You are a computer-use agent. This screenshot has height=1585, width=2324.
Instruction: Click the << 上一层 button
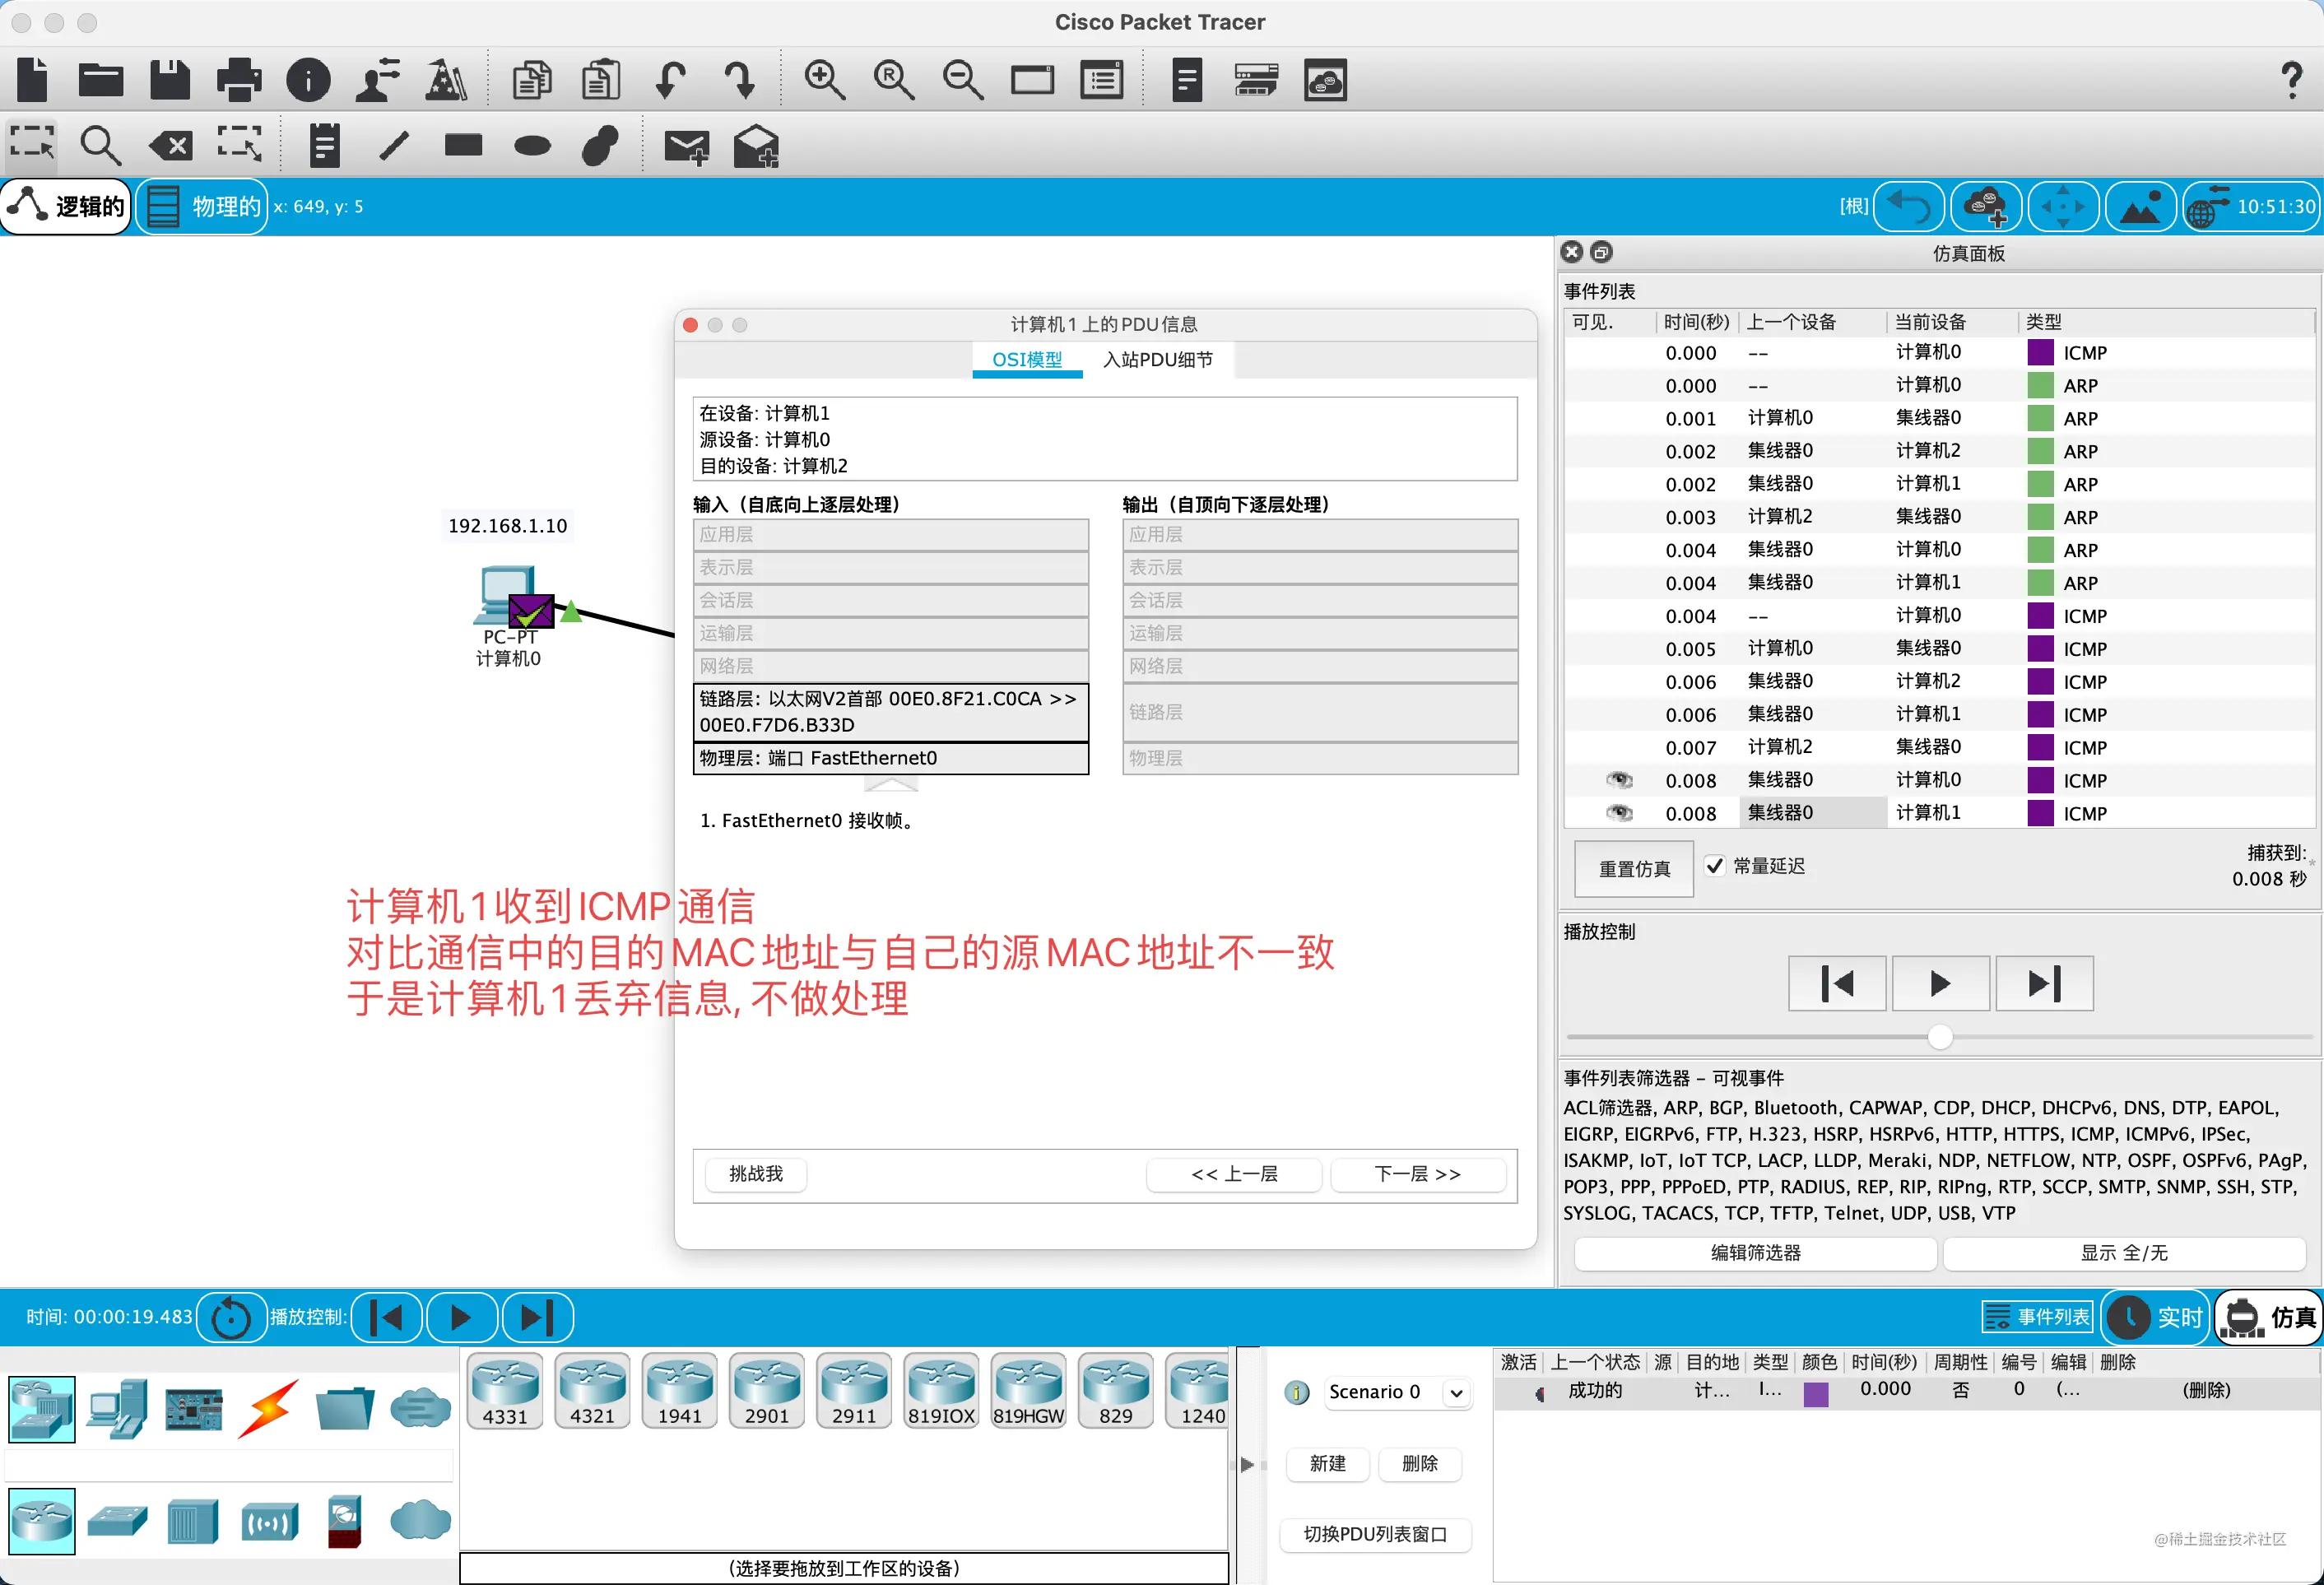coord(1234,1174)
